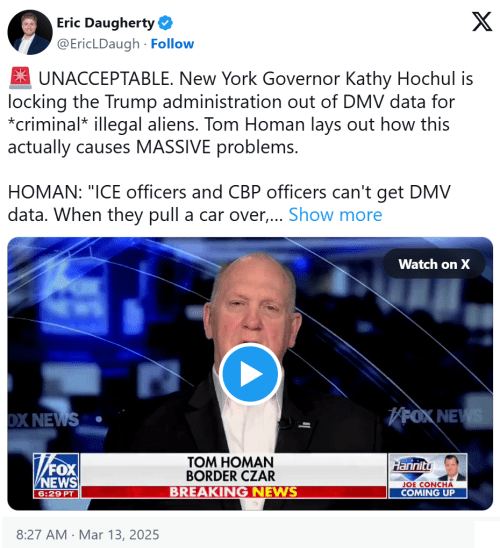The height and width of the screenshot is (548, 500).
Task: Click the Fox News watermark in video
Action: click(x=435, y=417)
